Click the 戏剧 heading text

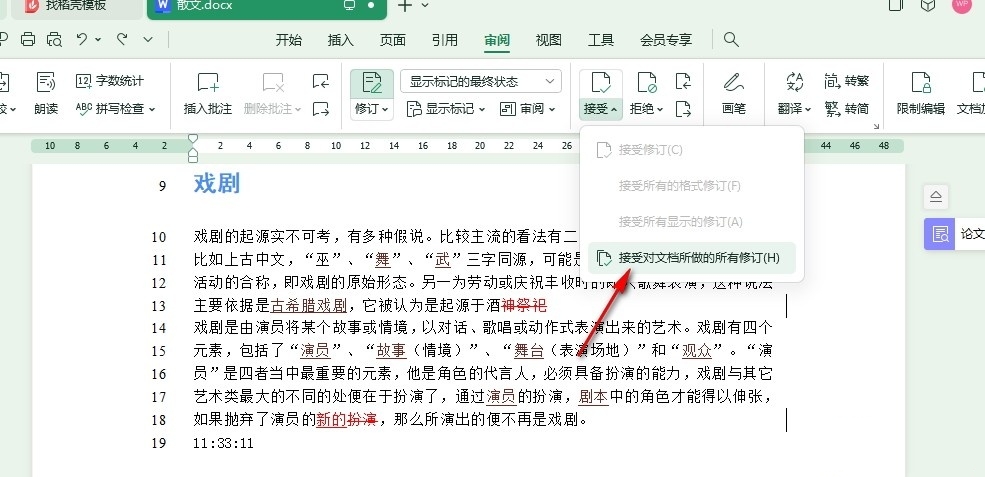point(217,185)
